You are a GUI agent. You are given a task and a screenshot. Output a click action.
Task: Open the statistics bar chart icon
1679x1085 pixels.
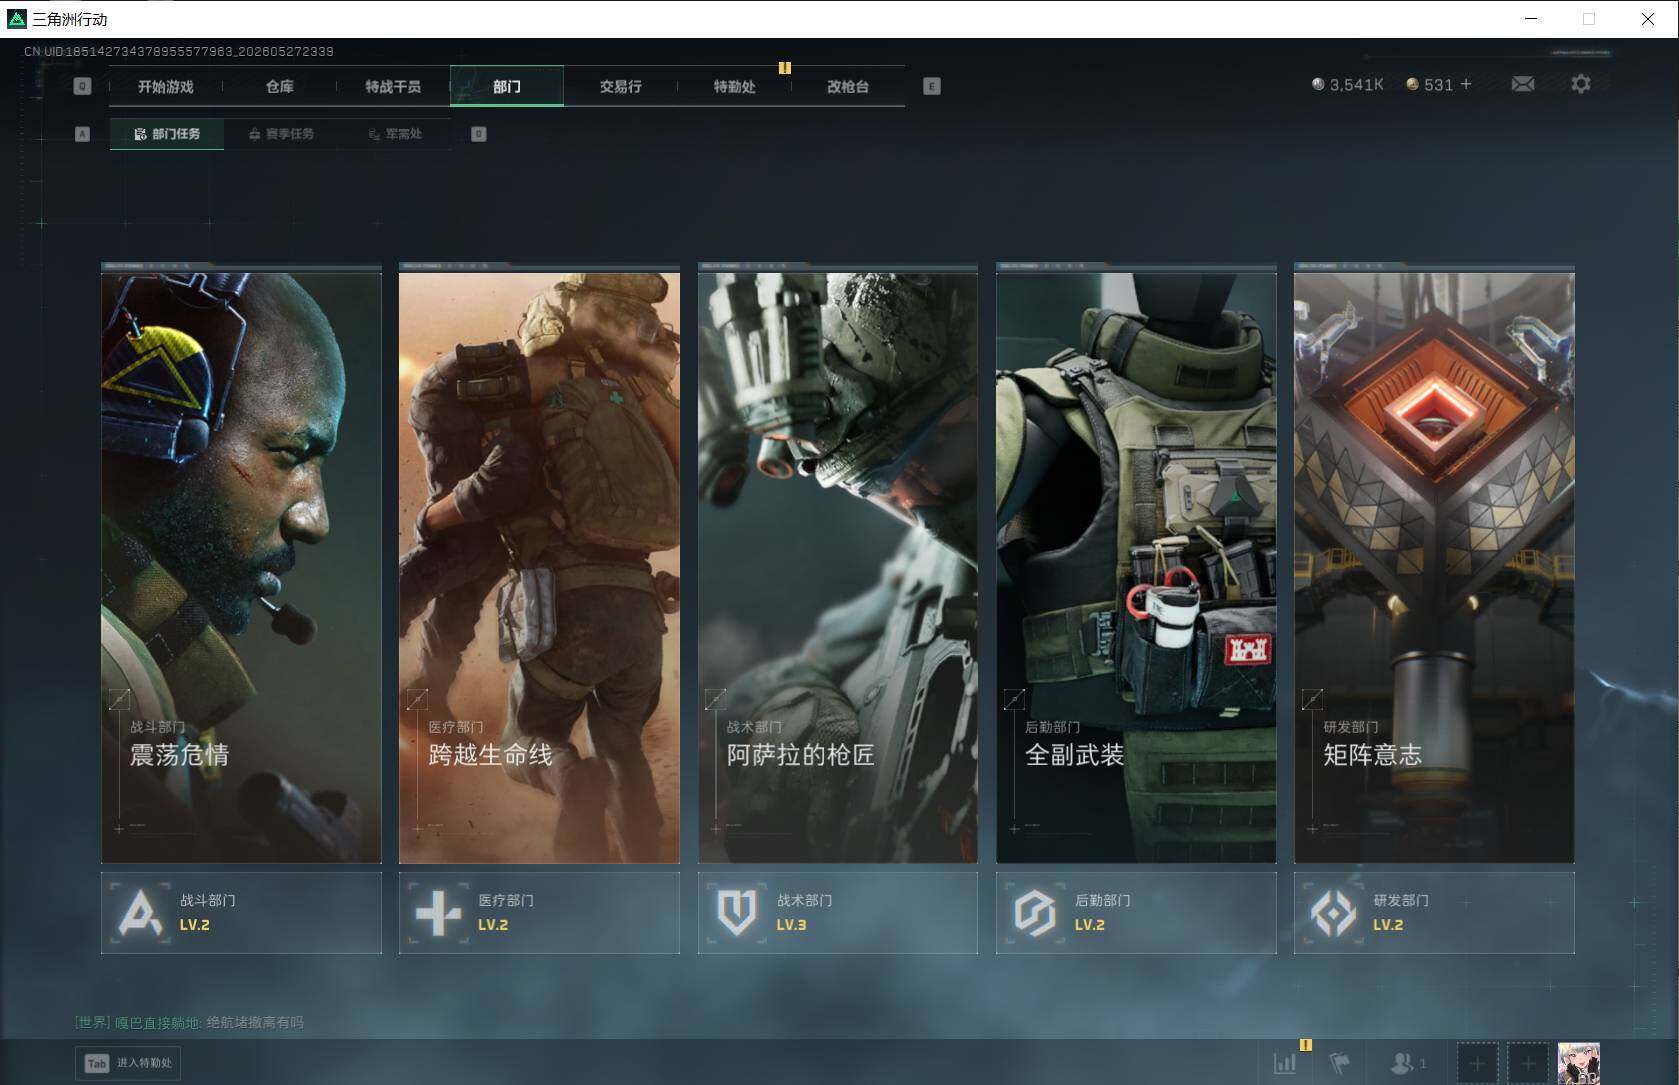(1285, 1063)
